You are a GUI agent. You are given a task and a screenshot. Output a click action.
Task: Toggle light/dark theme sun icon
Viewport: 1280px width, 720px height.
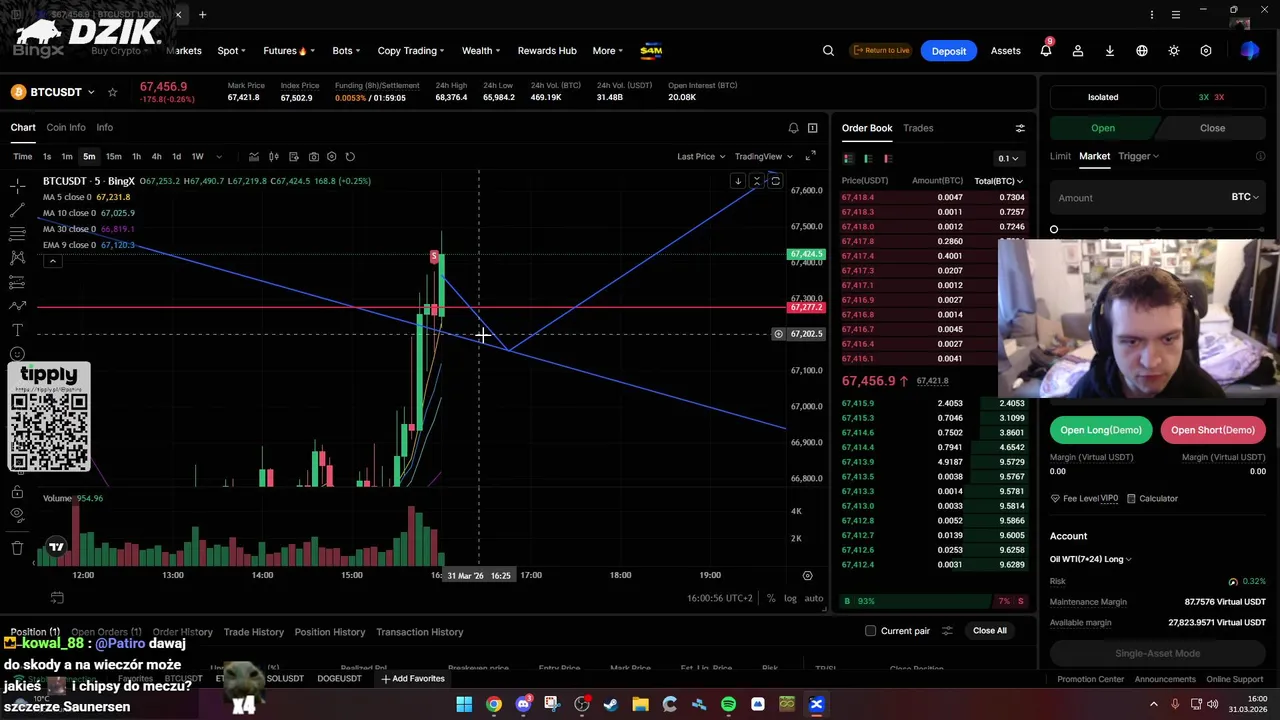point(1174,51)
